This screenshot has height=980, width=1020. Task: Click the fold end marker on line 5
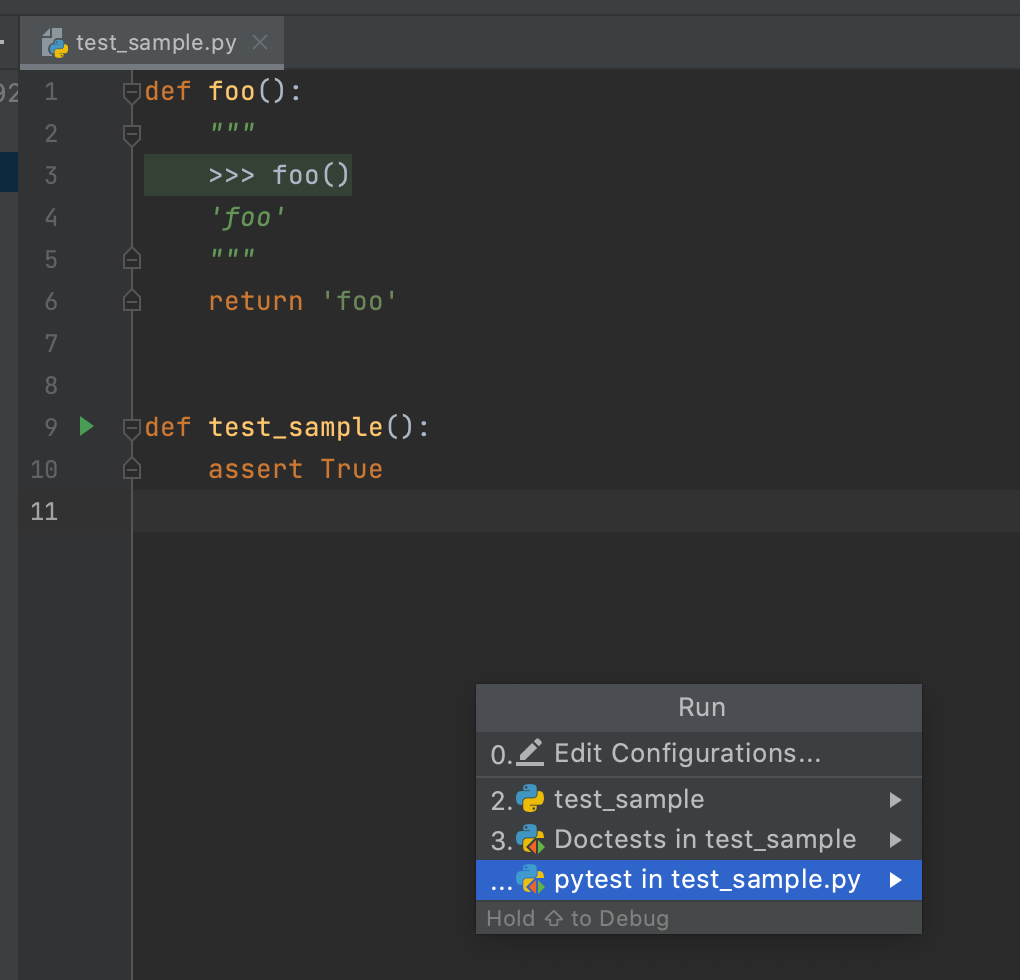[x=131, y=259]
